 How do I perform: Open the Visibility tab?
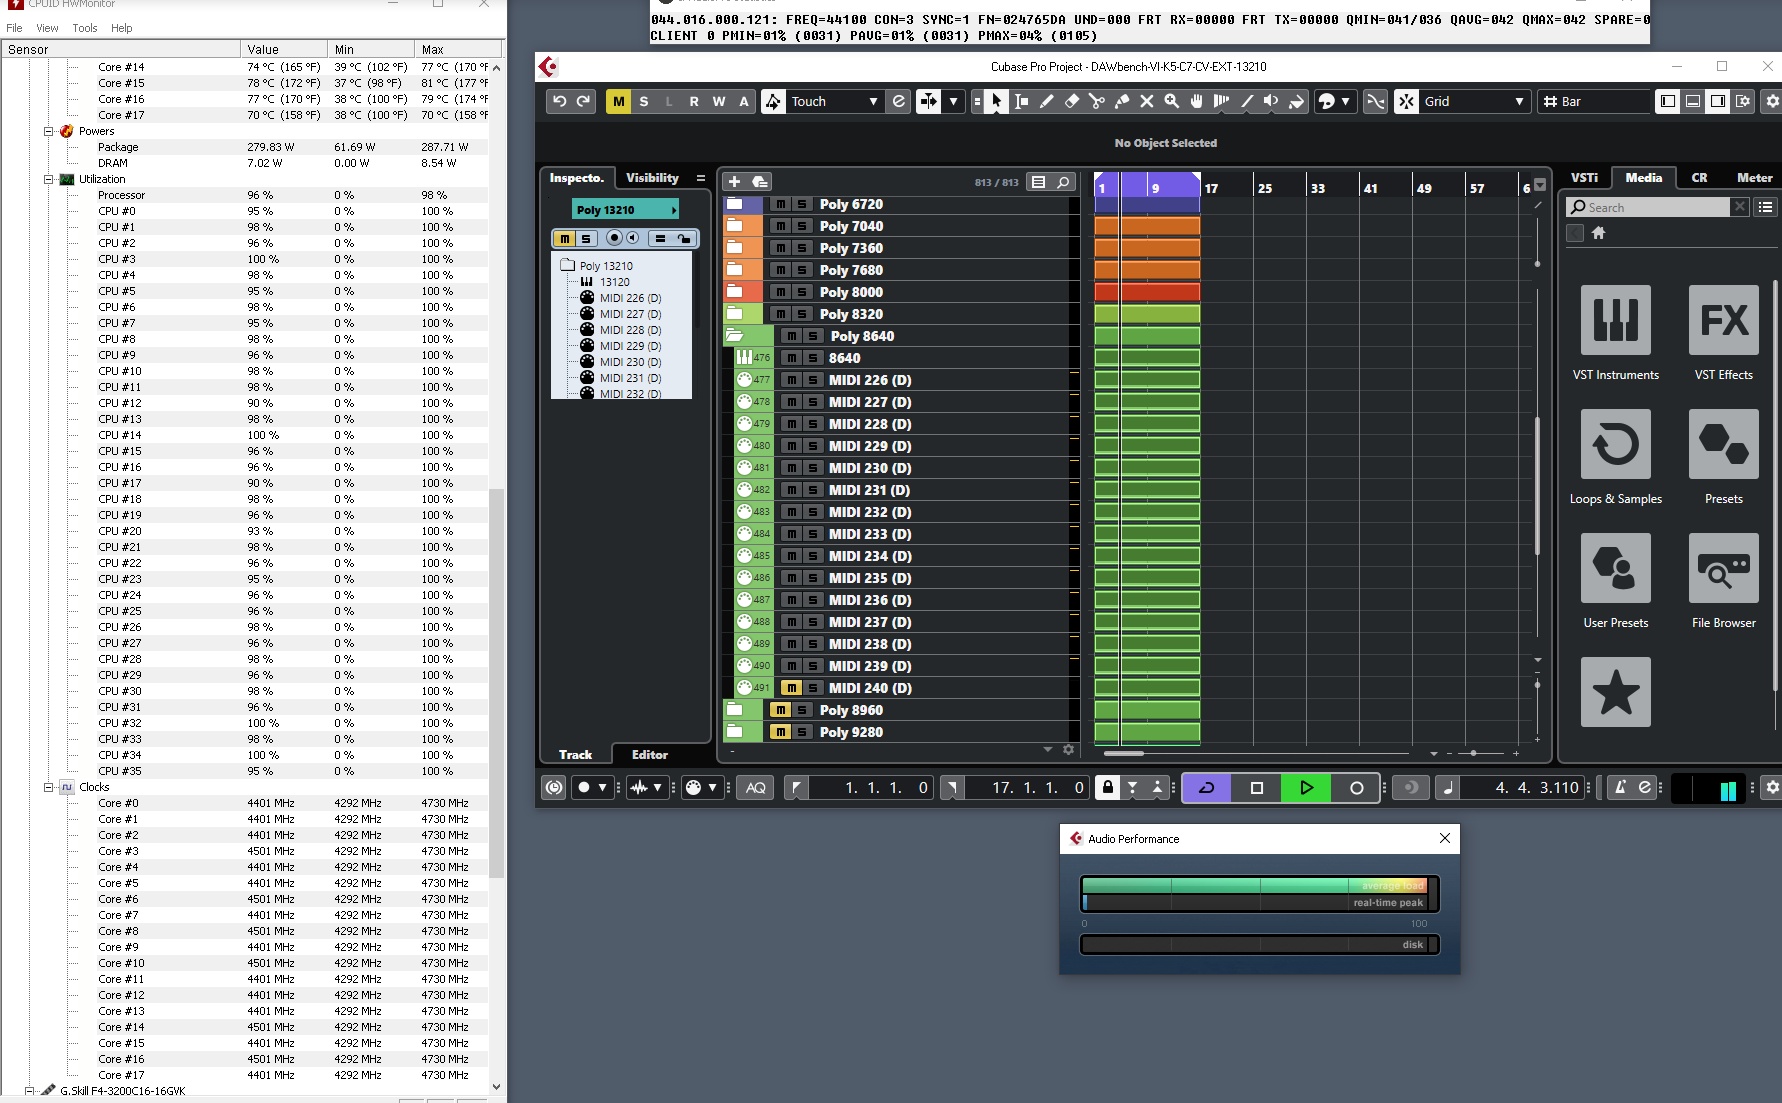(652, 178)
